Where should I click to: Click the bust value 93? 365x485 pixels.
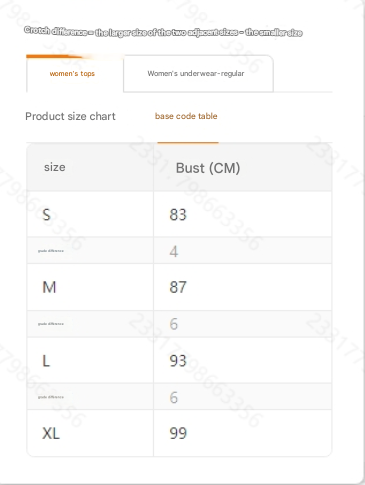pos(178,360)
